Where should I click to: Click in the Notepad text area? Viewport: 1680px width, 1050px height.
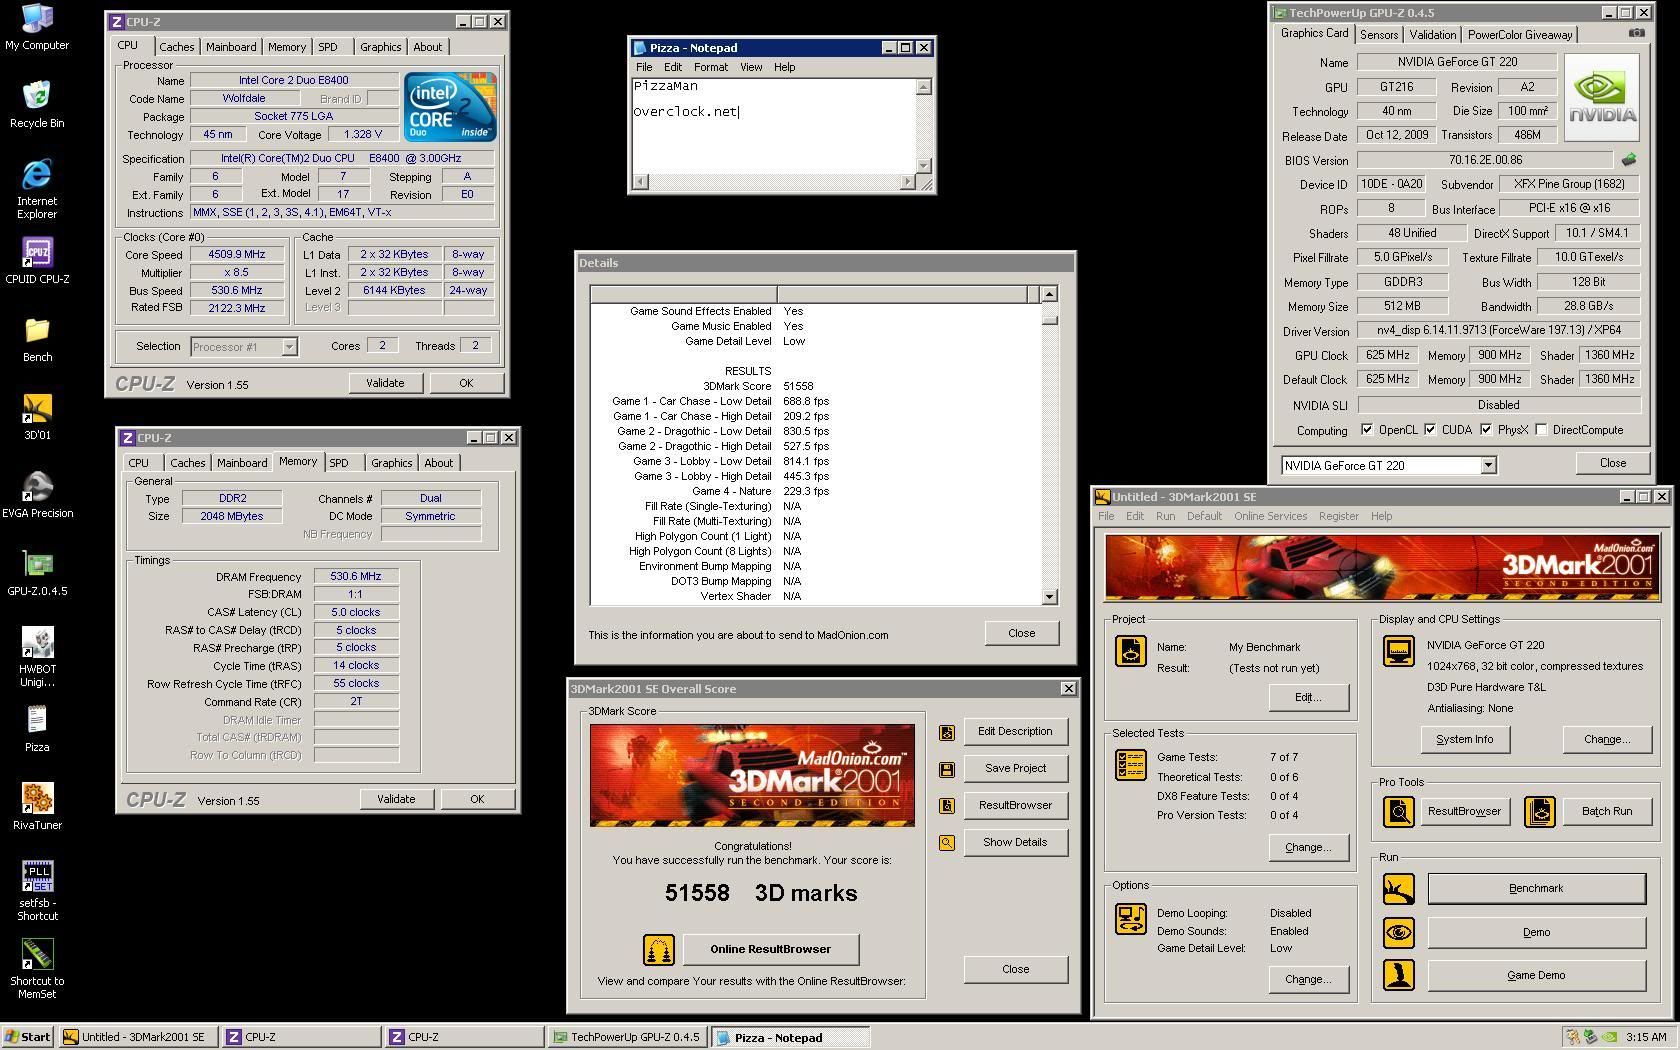773,125
